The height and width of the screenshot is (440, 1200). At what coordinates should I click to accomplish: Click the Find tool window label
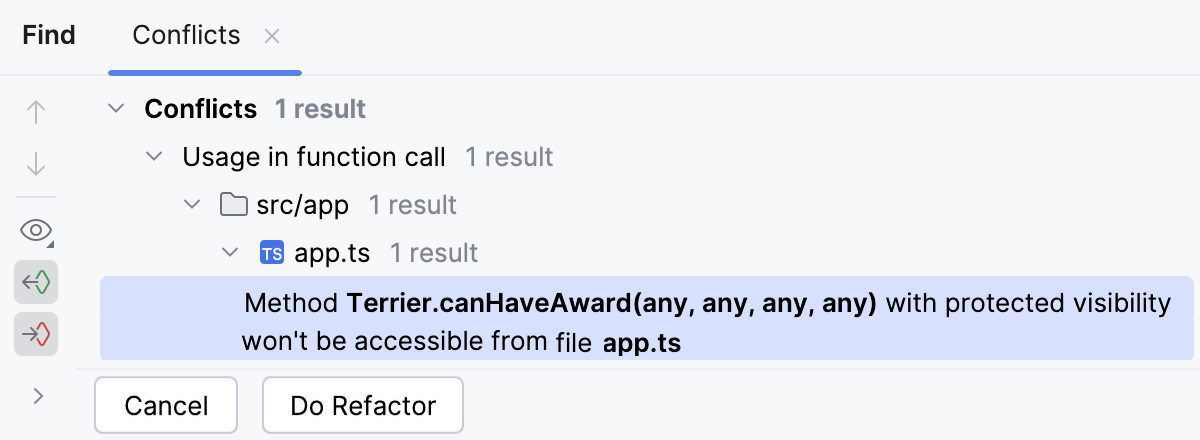pyautogui.click(x=49, y=36)
